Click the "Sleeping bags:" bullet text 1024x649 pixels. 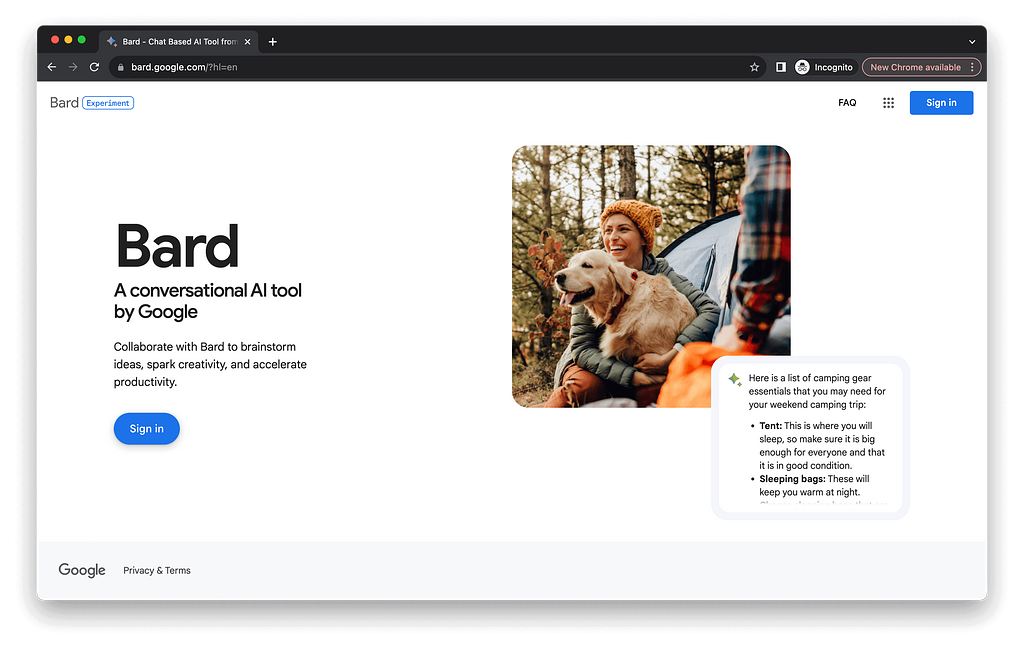[792, 479]
